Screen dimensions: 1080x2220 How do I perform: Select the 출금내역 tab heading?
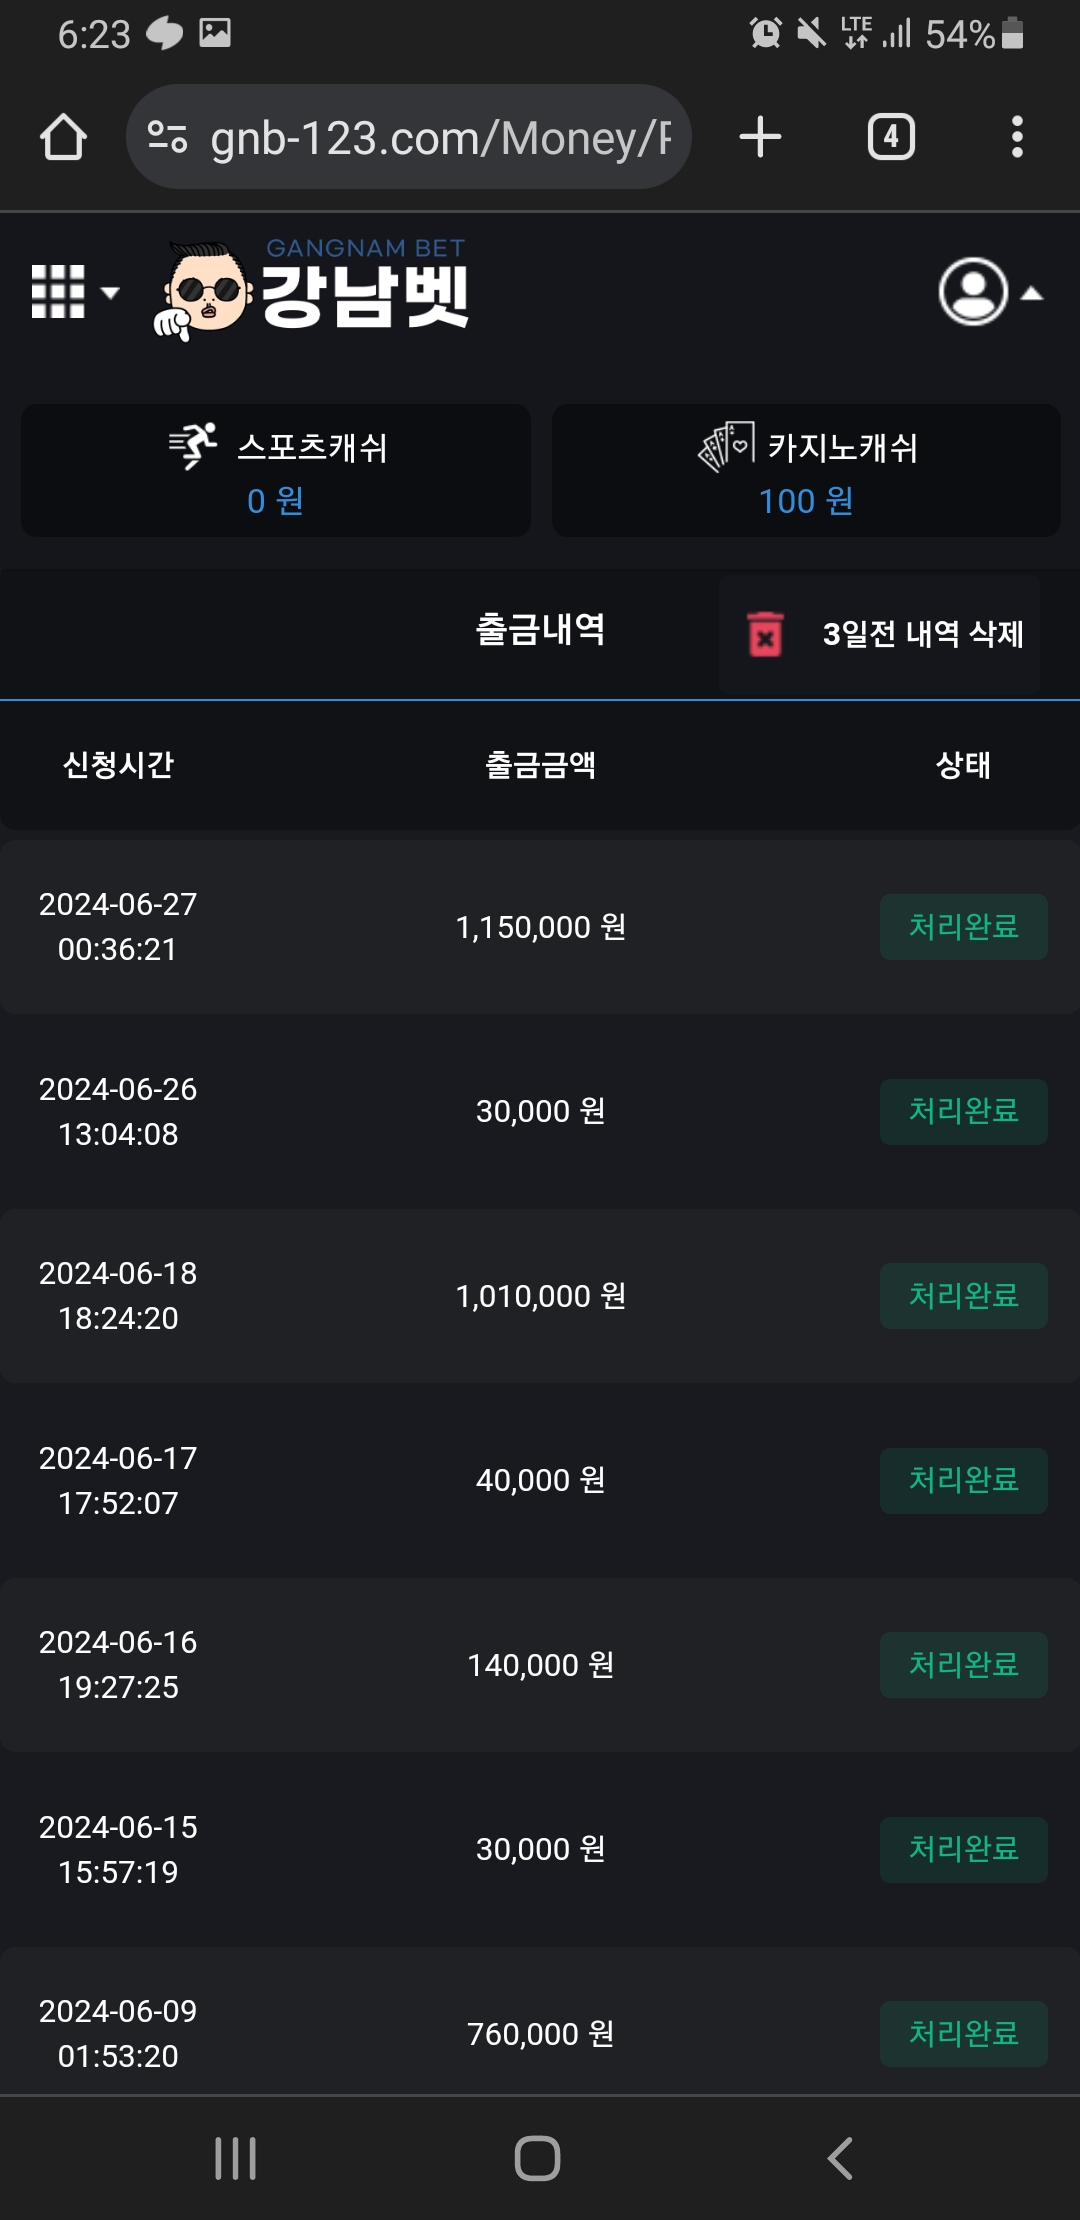click(540, 630)
